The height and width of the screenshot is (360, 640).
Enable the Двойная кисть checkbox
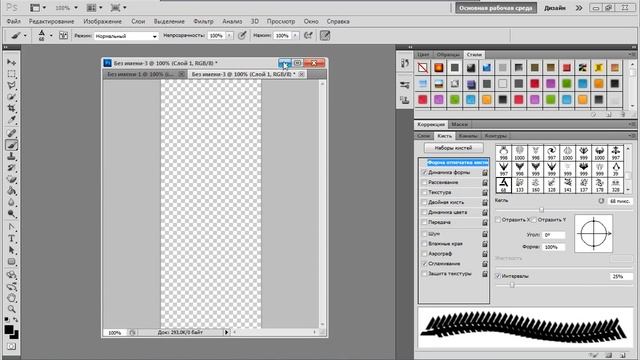pyautogui.click(x=424, y=202)
